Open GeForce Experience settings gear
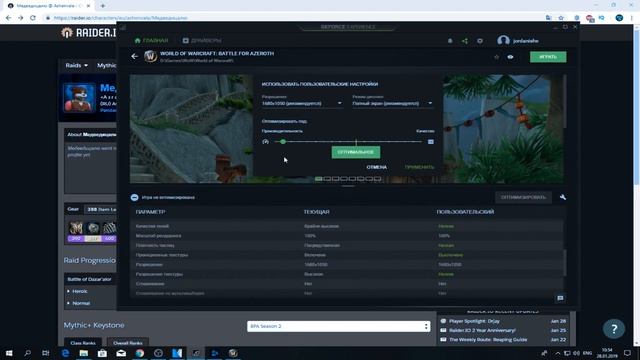 click(480, 41)
